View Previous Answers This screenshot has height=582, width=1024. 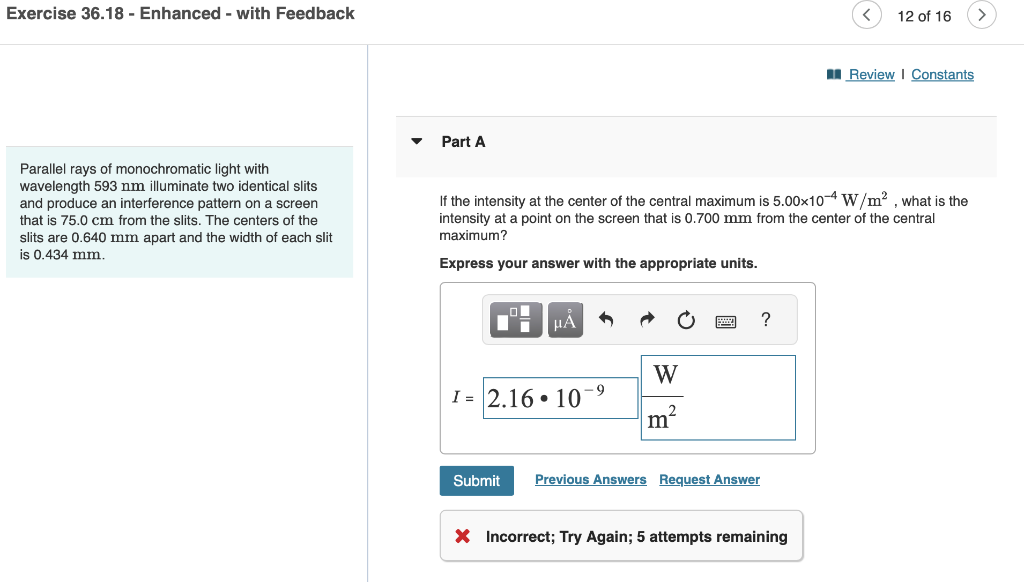pos(590,479)
